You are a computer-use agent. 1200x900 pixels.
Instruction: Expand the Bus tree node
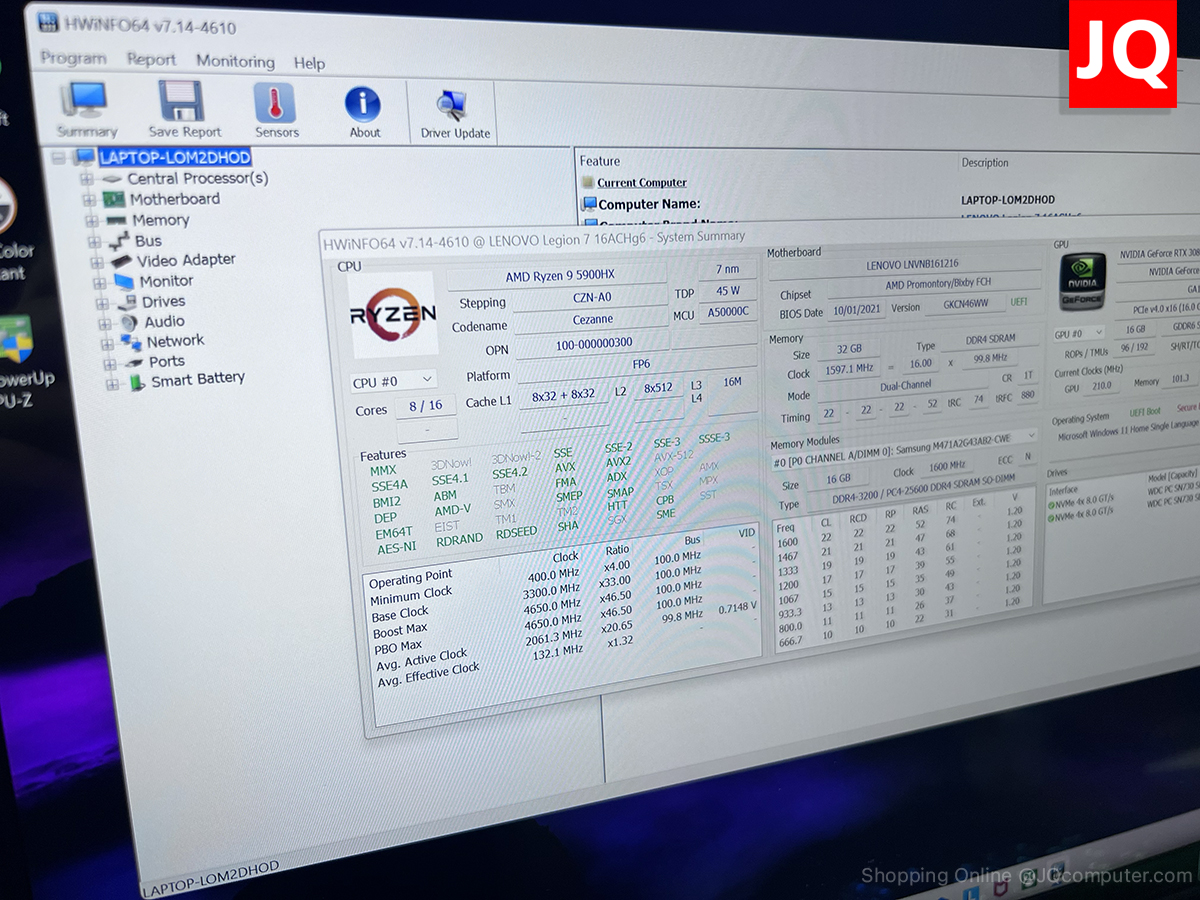[94, 242]
